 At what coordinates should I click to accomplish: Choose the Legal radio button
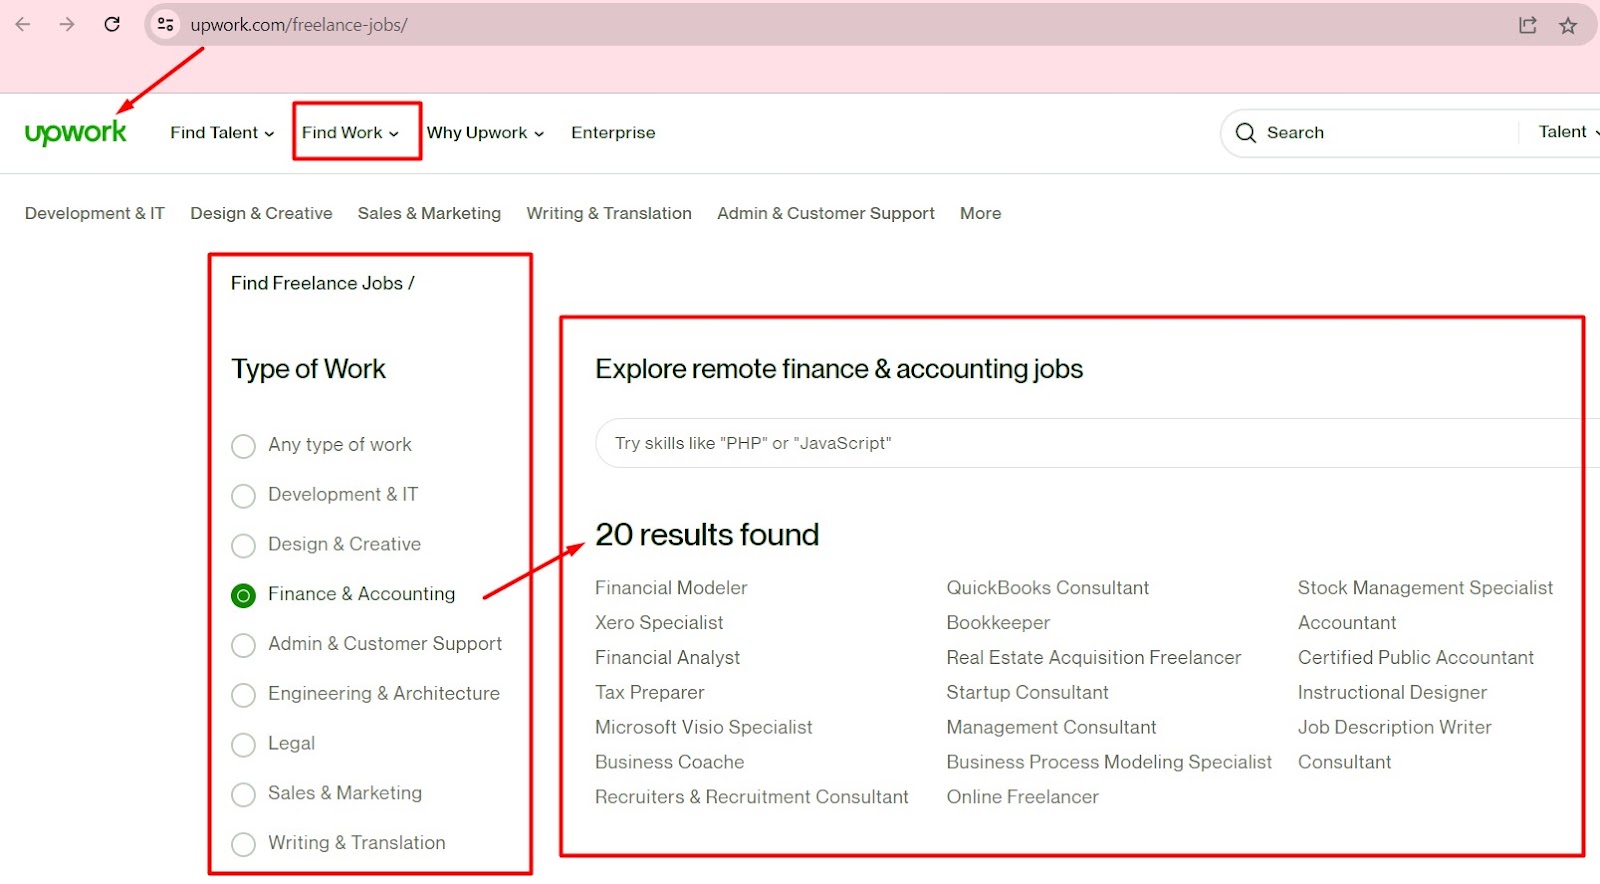tap(243, 745)
